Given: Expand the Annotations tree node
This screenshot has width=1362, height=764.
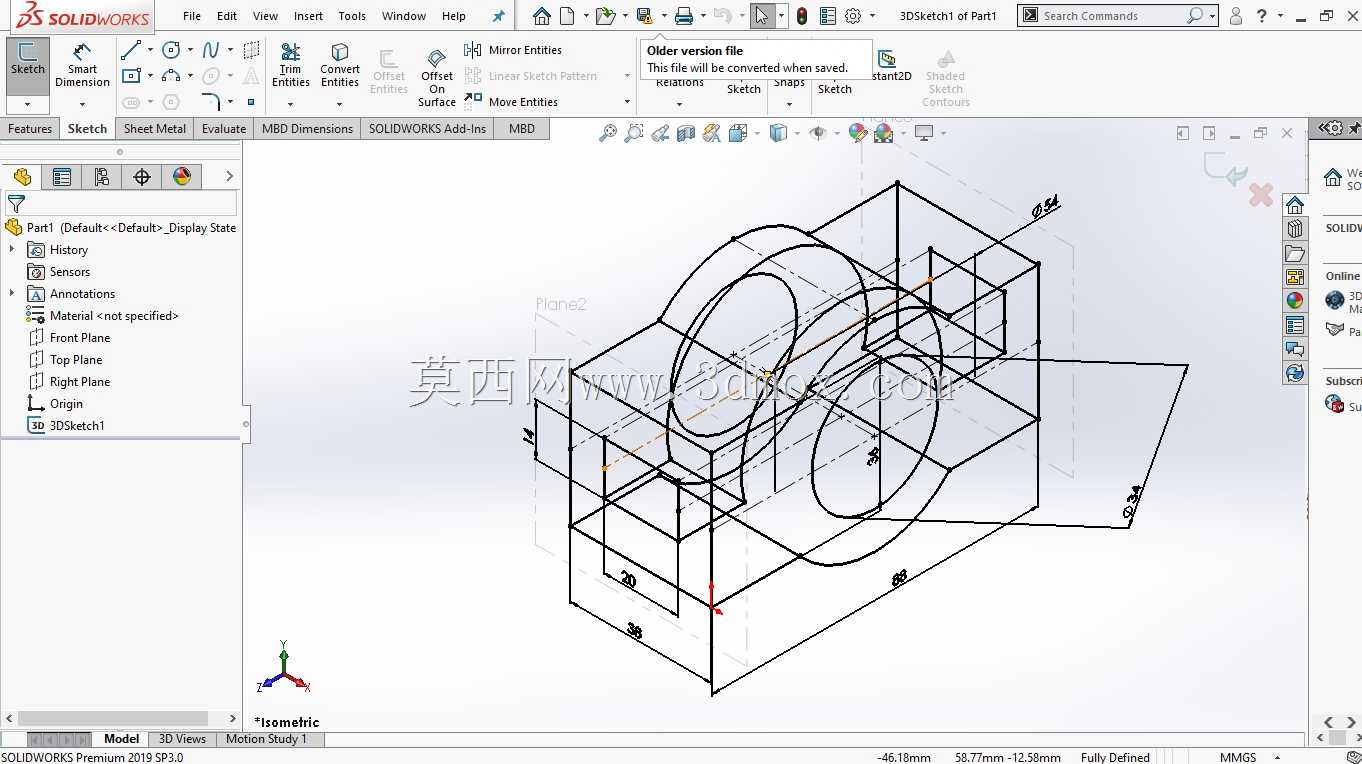Looking at the screenshot, I should tap(12, 293).
